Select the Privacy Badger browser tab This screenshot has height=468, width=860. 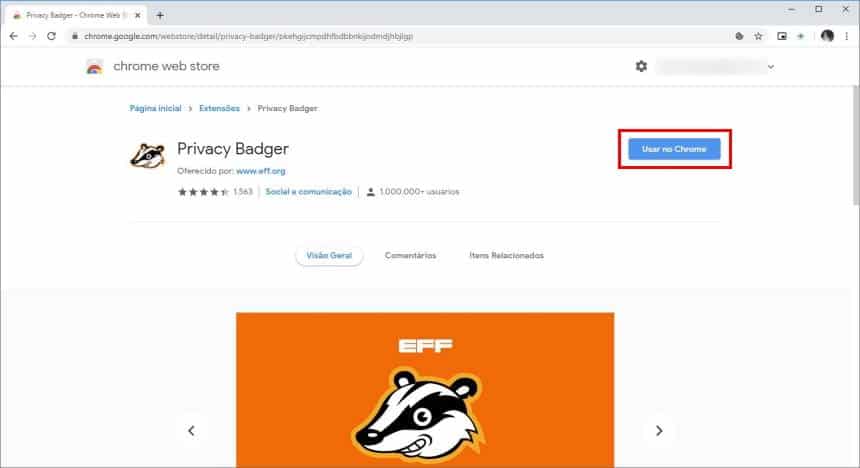click(x=74, y=15)
